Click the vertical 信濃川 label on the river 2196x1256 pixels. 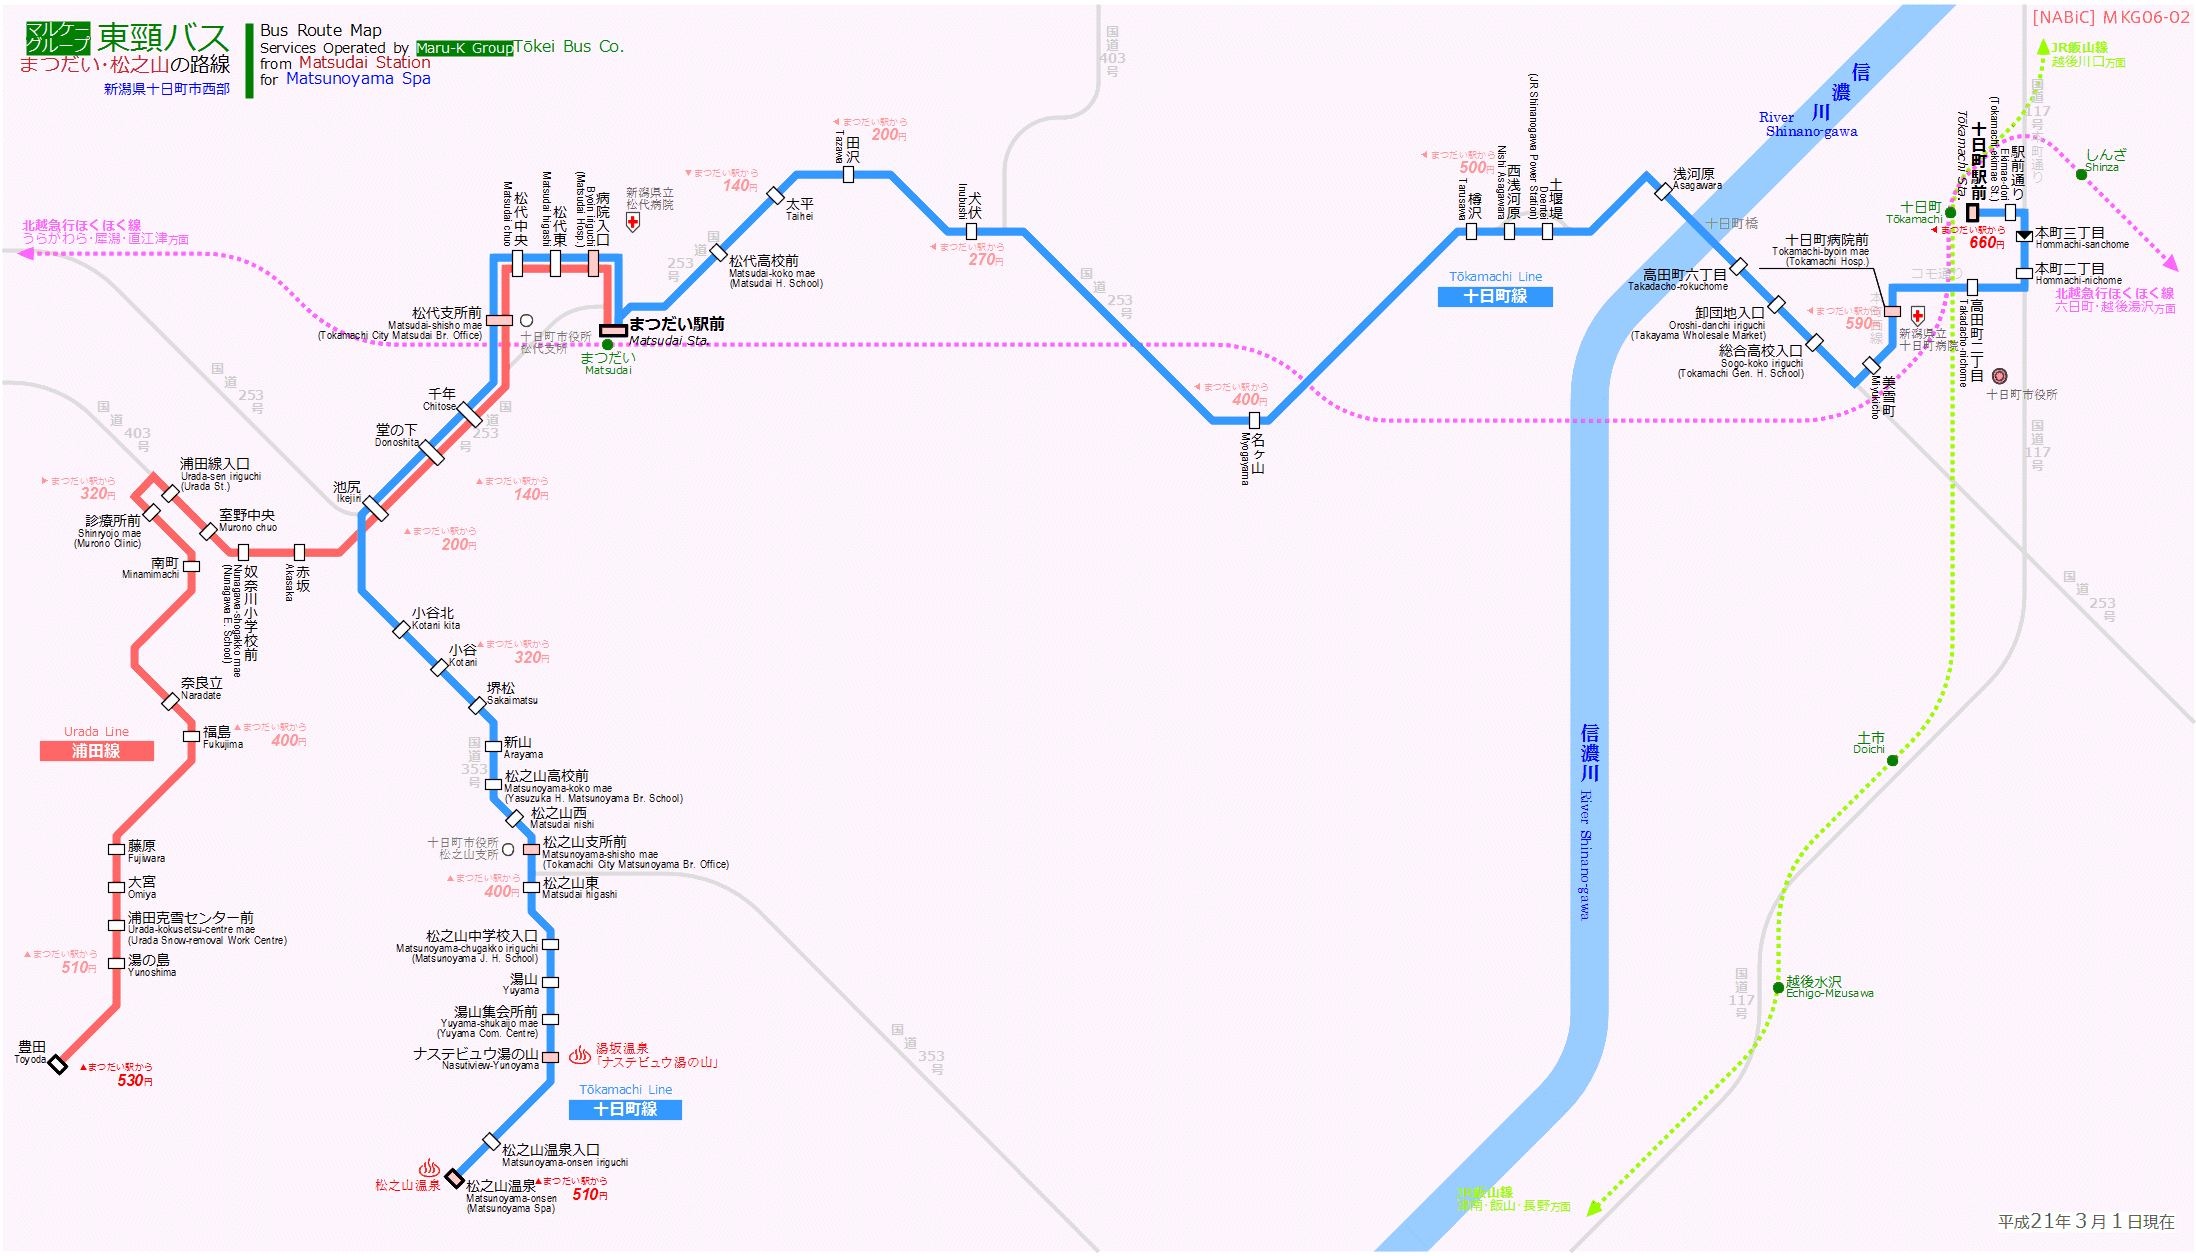coord(1590,753)
